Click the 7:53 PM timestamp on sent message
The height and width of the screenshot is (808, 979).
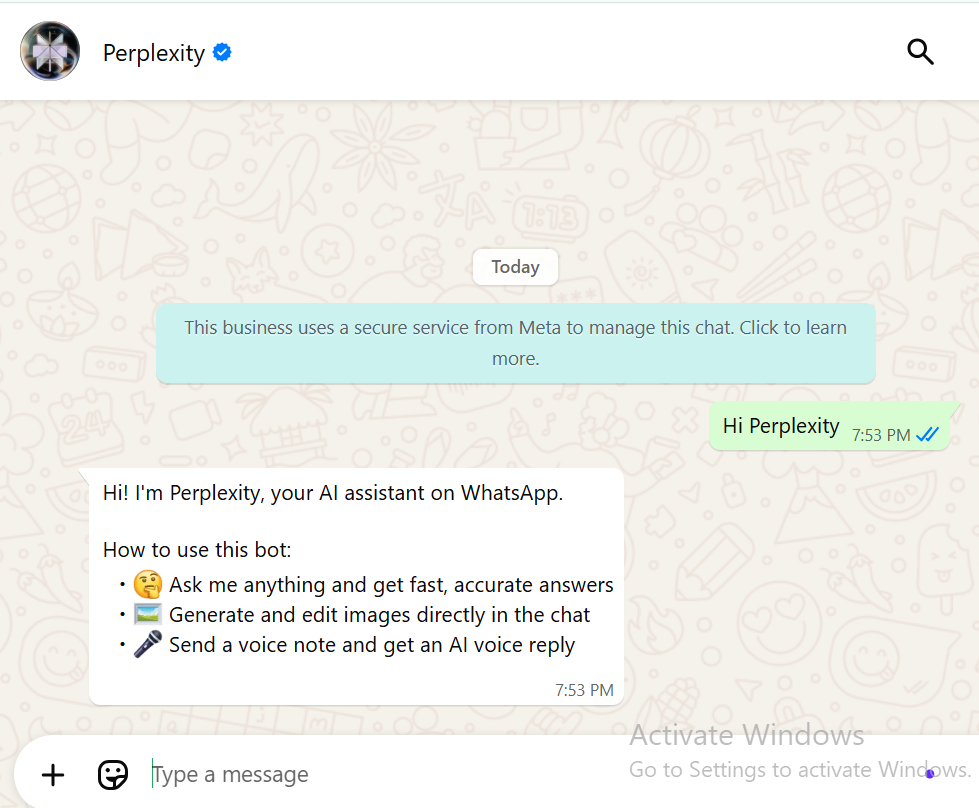tap(881, 435)
